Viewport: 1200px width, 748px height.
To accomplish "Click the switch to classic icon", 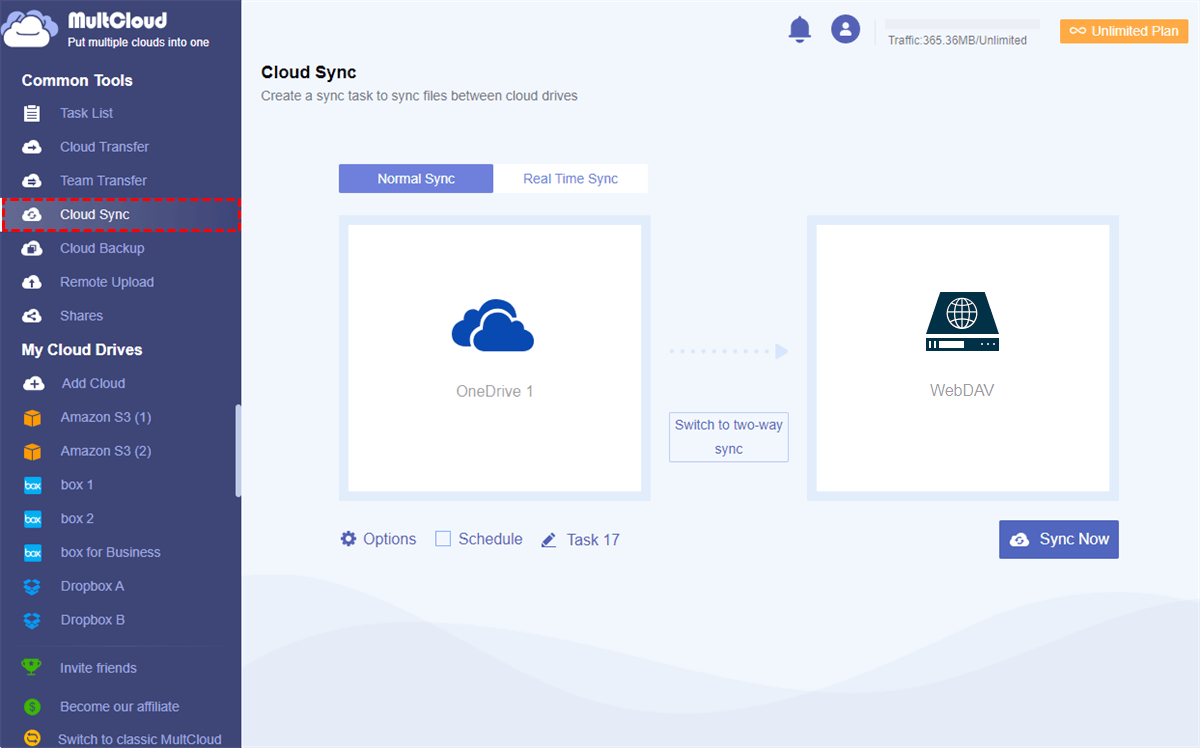I will pos(32,739).
